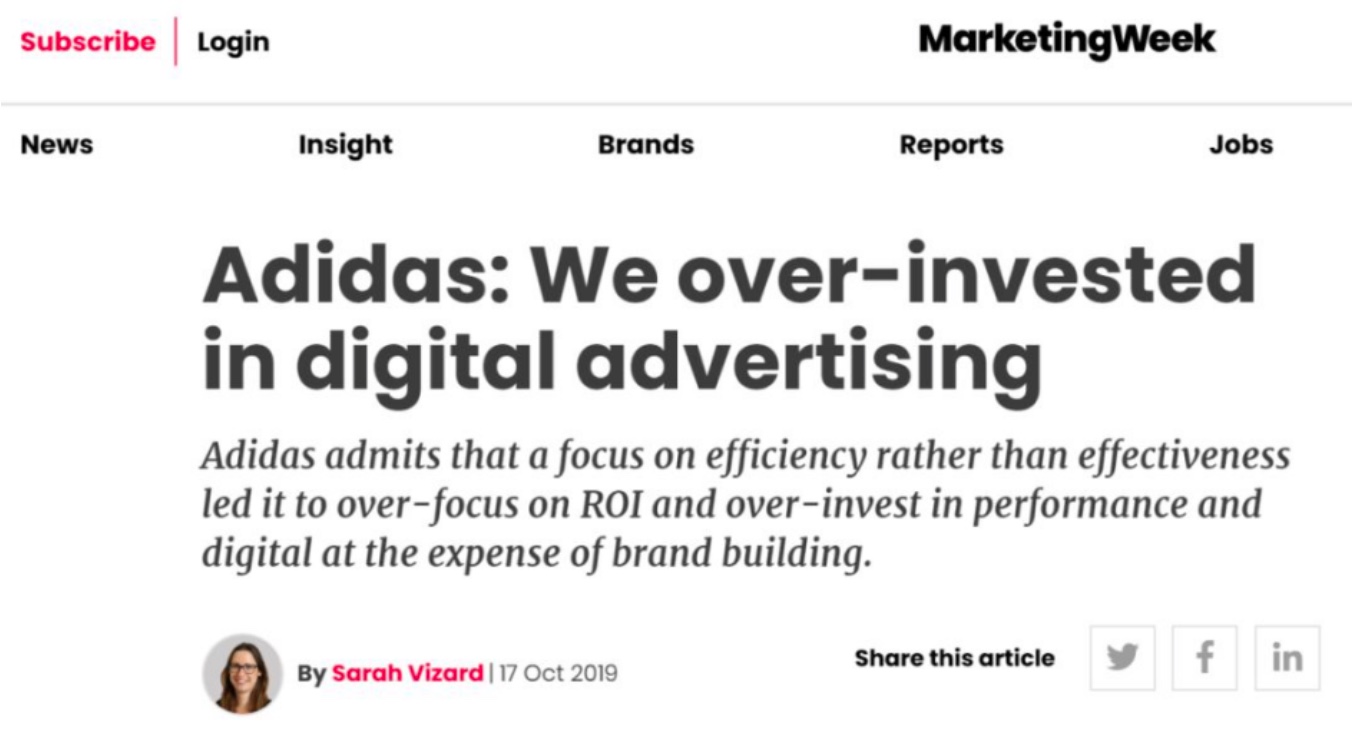Click the horizontal line below the header
Image resolution: width=1352 pixels, height=730 pixels.
coord(676,104)
